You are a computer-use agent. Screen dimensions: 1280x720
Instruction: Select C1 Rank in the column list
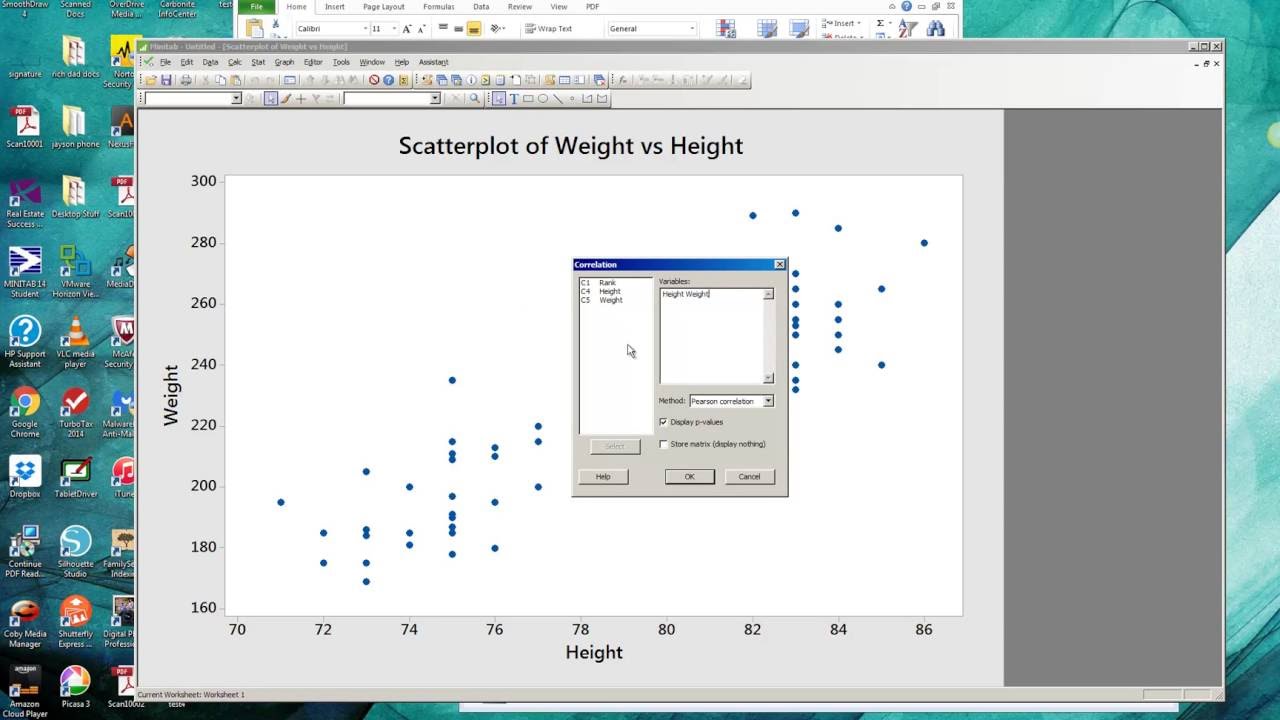[x=599, y=283]
